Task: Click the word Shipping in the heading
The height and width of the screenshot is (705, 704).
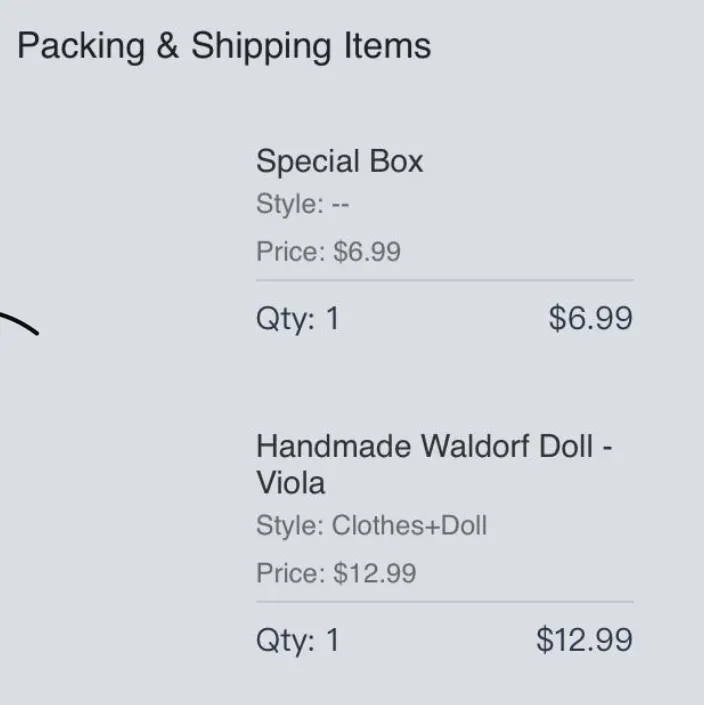Action: (x=261, y=47)
